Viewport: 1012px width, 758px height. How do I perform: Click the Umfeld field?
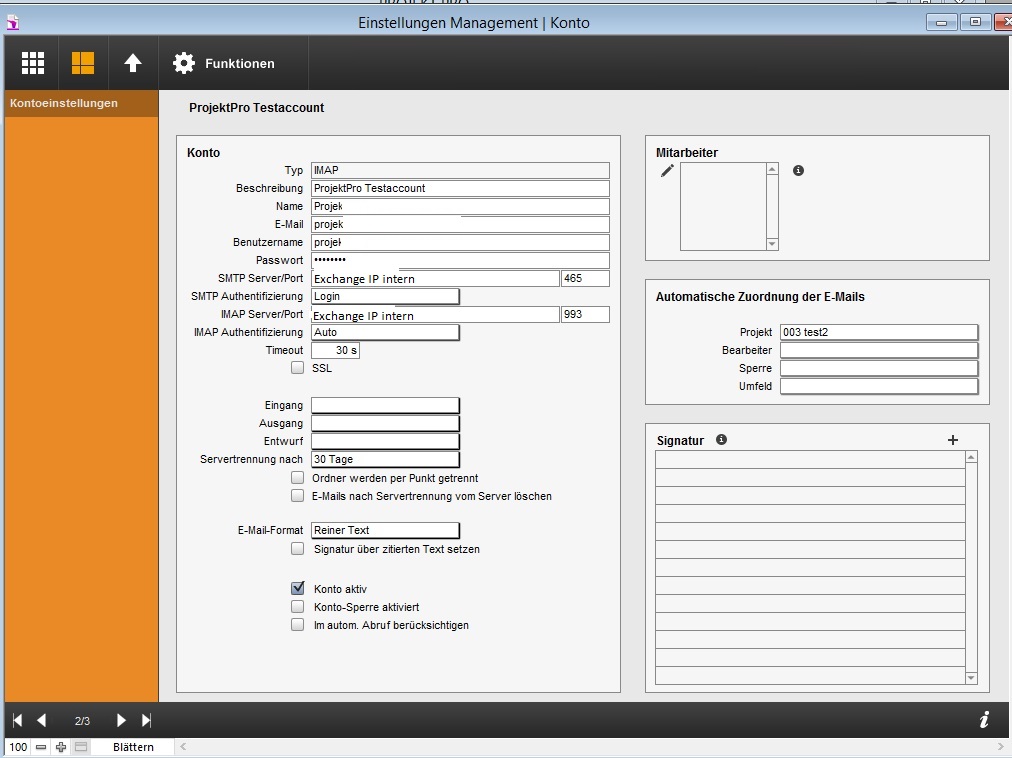coord(879,387)
